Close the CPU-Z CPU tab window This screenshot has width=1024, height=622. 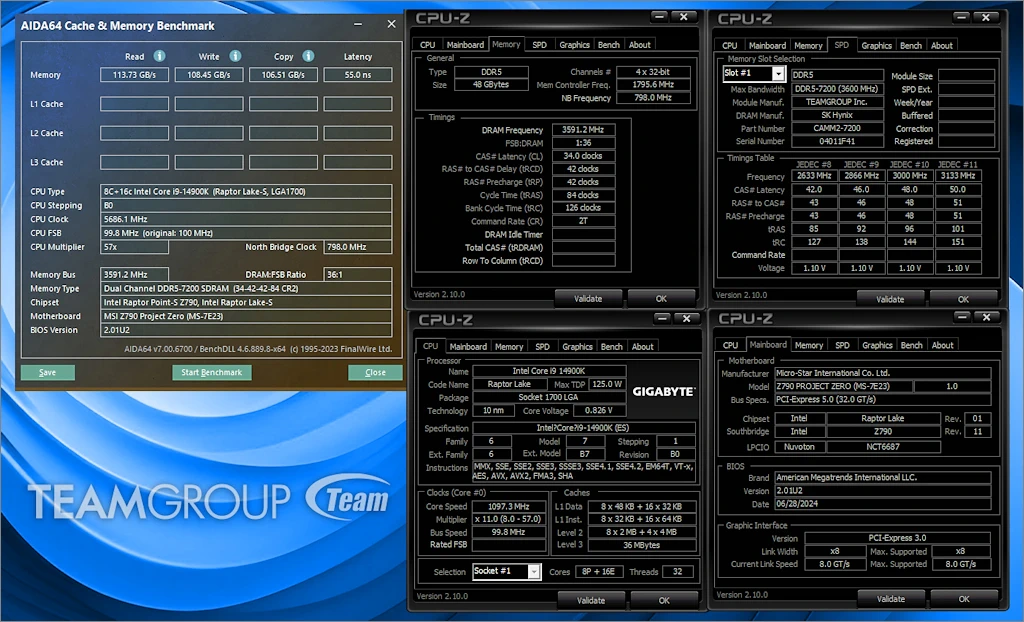coord(686,319)
